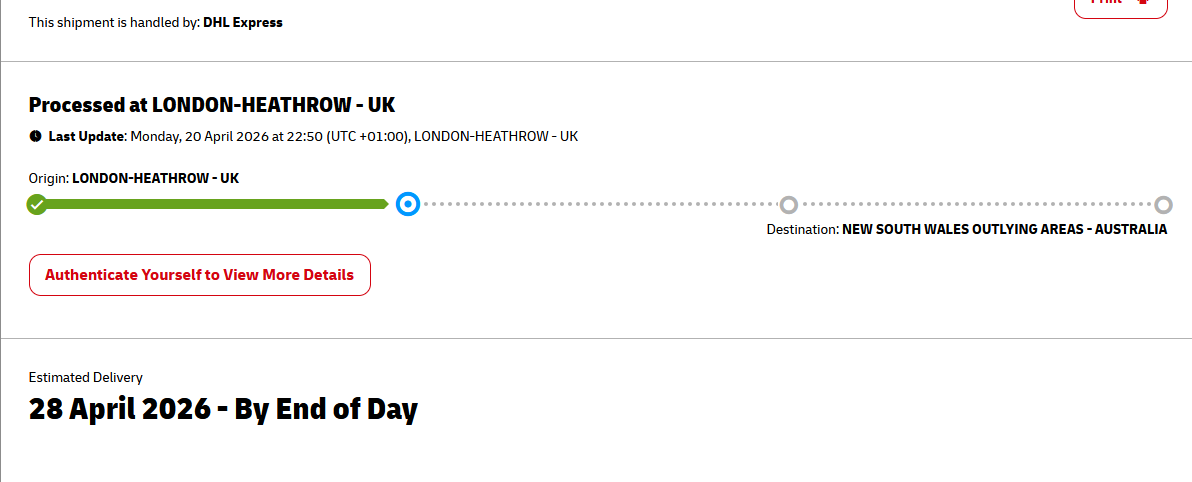This screenshot has height=482, width=1192.
Task: Click the bold Last Update label
Action: [x=86, y=136]
